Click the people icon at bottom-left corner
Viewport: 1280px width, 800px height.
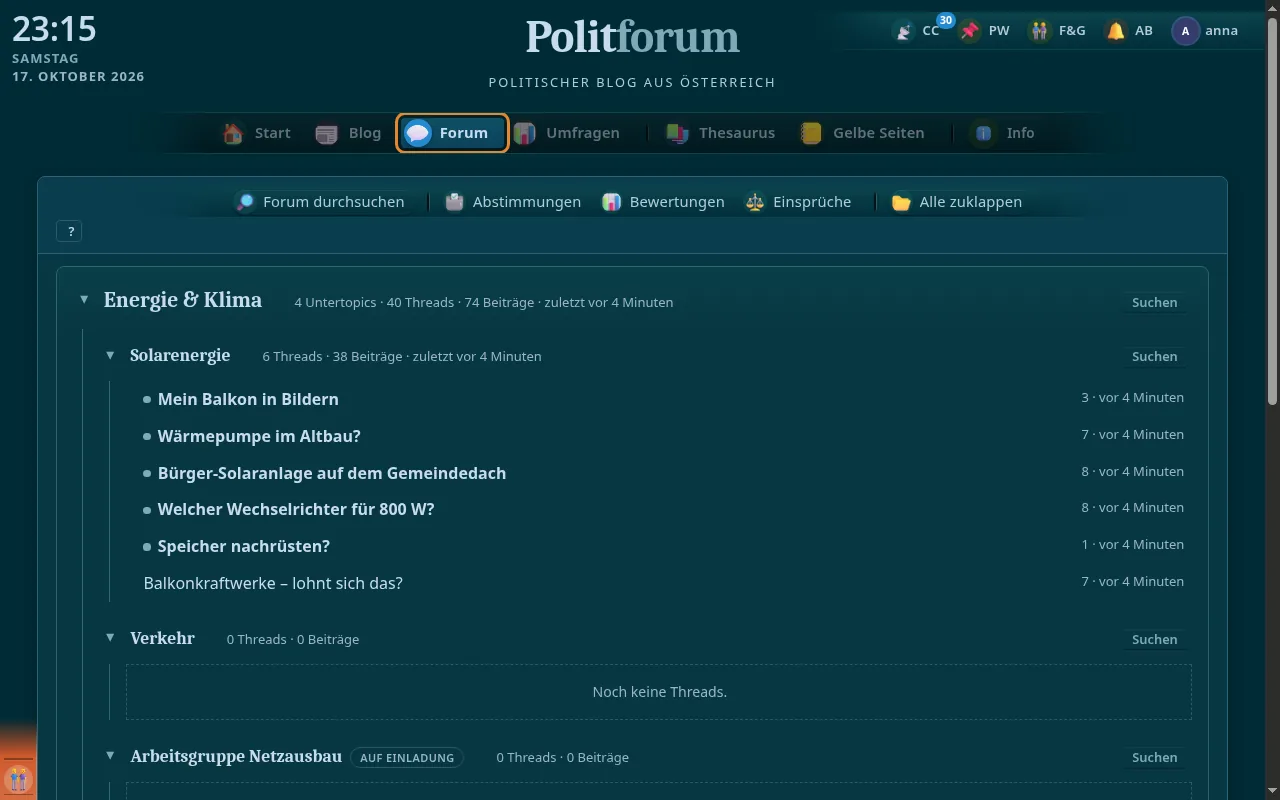coord(18,779)
